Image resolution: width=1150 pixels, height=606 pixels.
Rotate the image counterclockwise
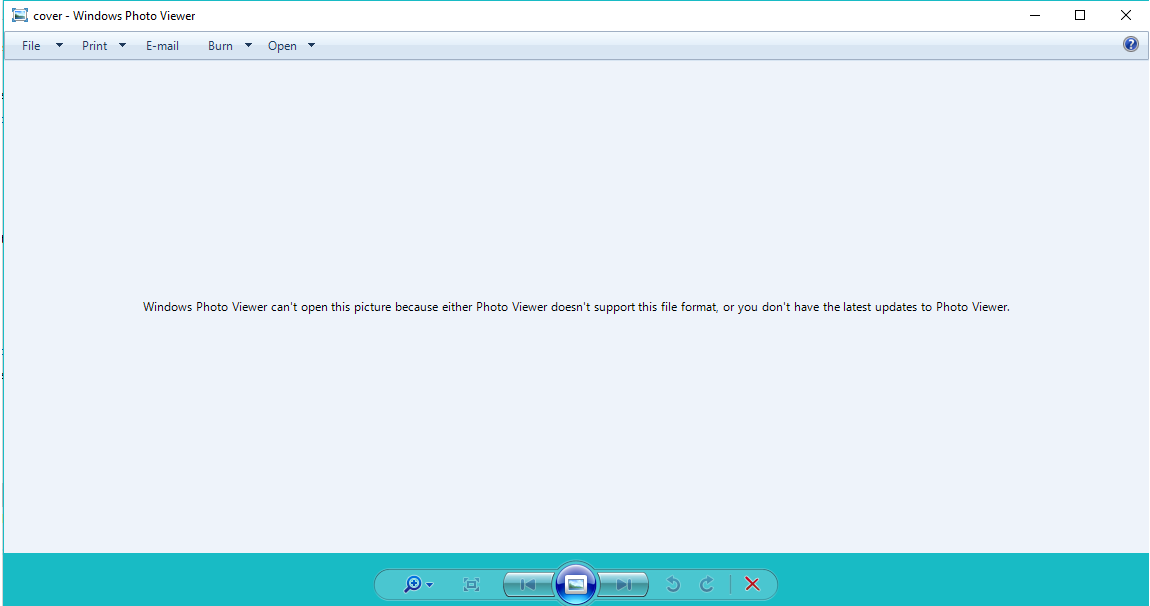click(672, 584)
